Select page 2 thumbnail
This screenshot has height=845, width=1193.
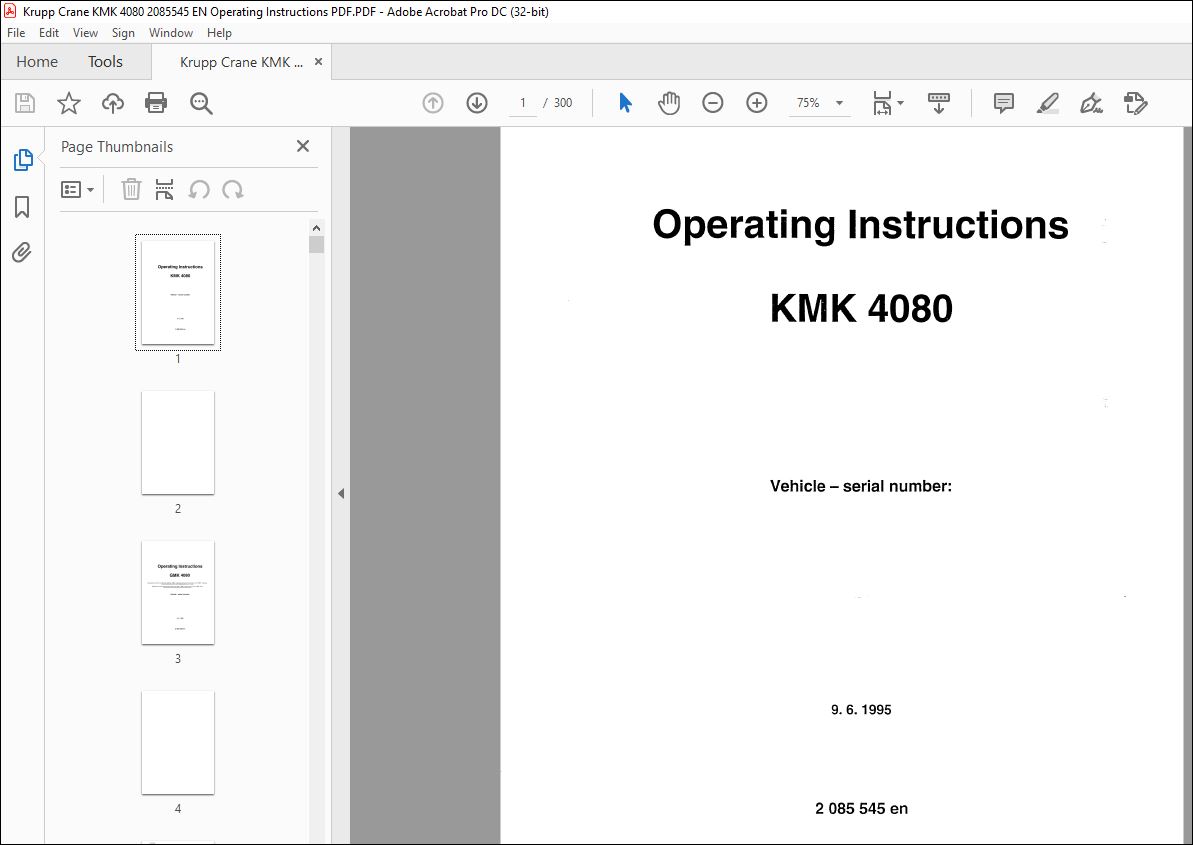[178, 443]
